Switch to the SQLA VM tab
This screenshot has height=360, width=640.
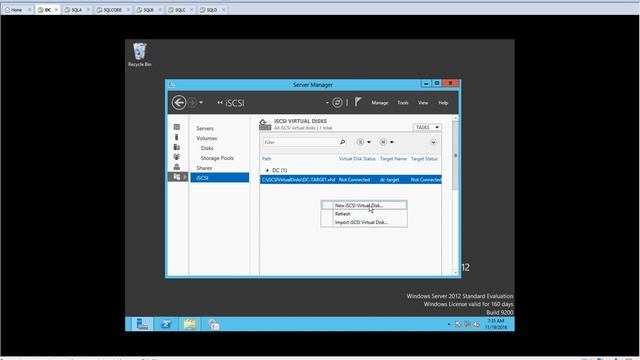click(76, 10)
